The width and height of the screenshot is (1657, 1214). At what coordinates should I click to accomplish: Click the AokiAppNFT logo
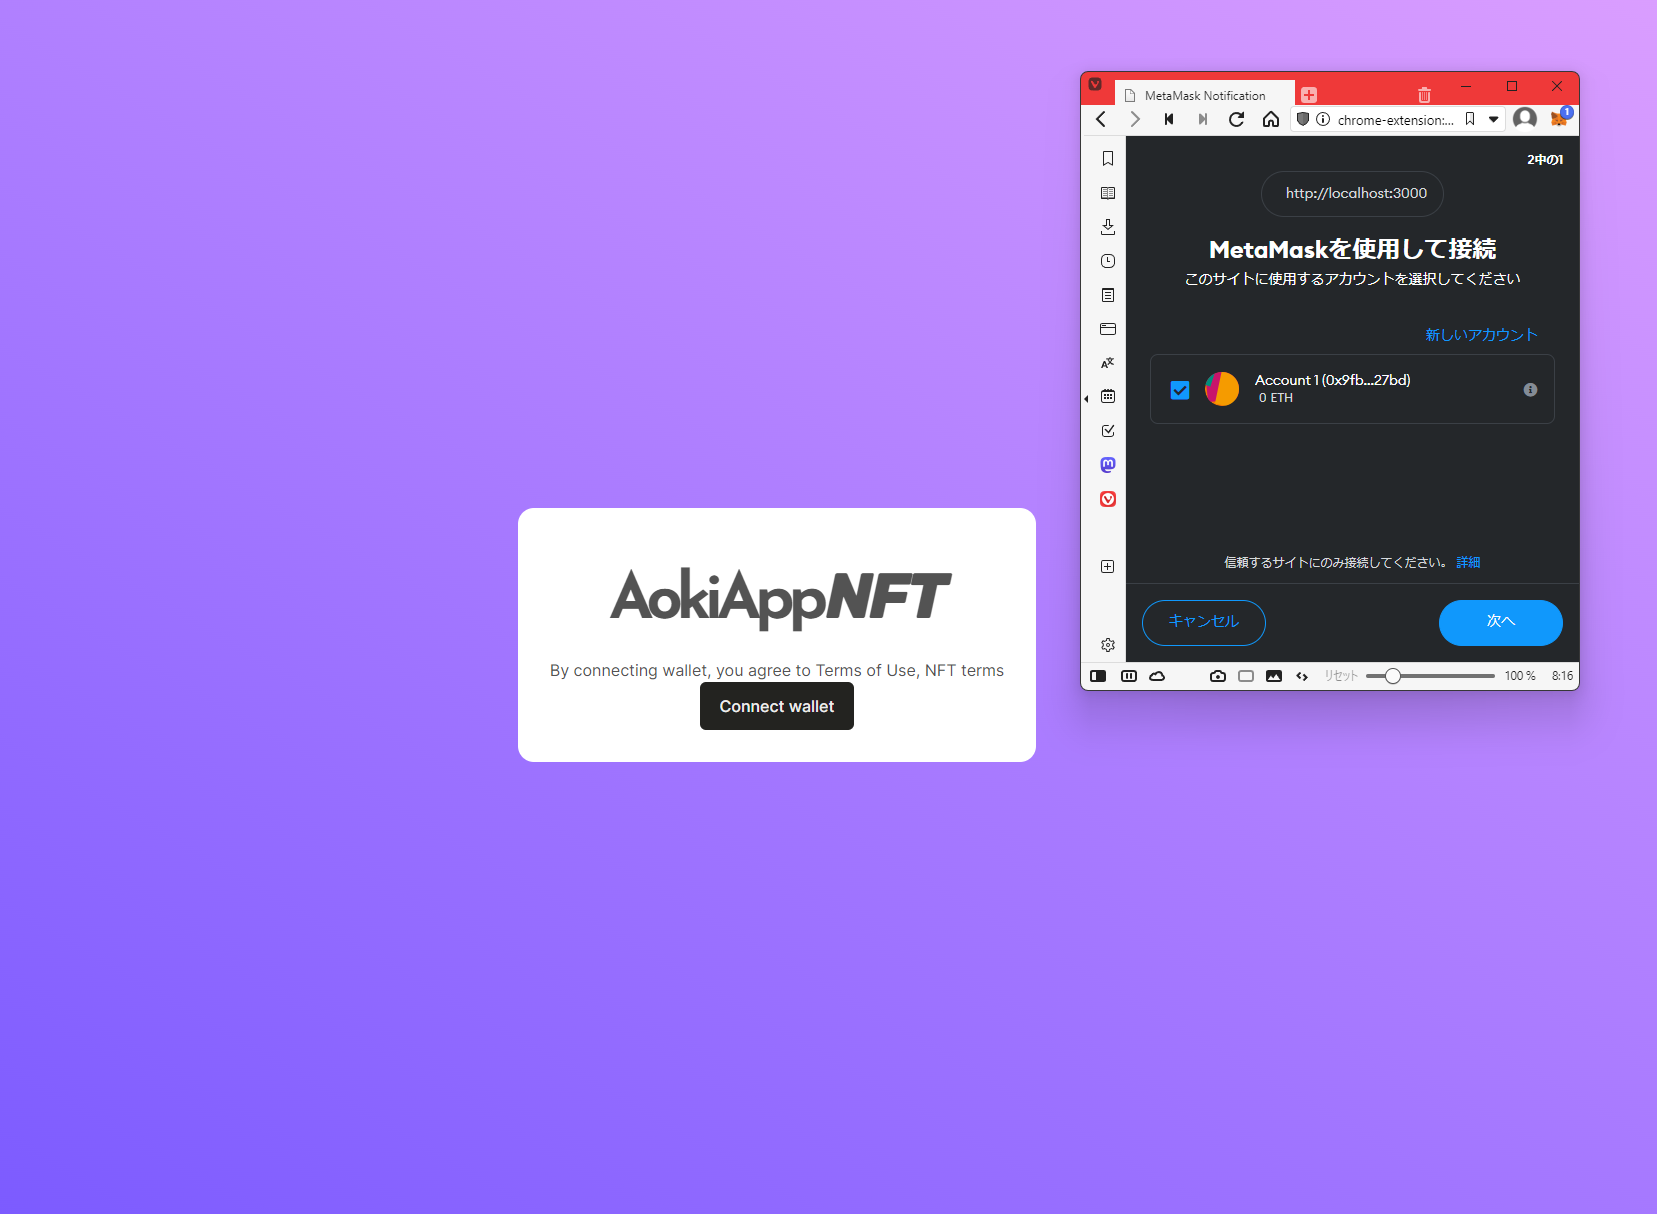[x=780, y=597]
